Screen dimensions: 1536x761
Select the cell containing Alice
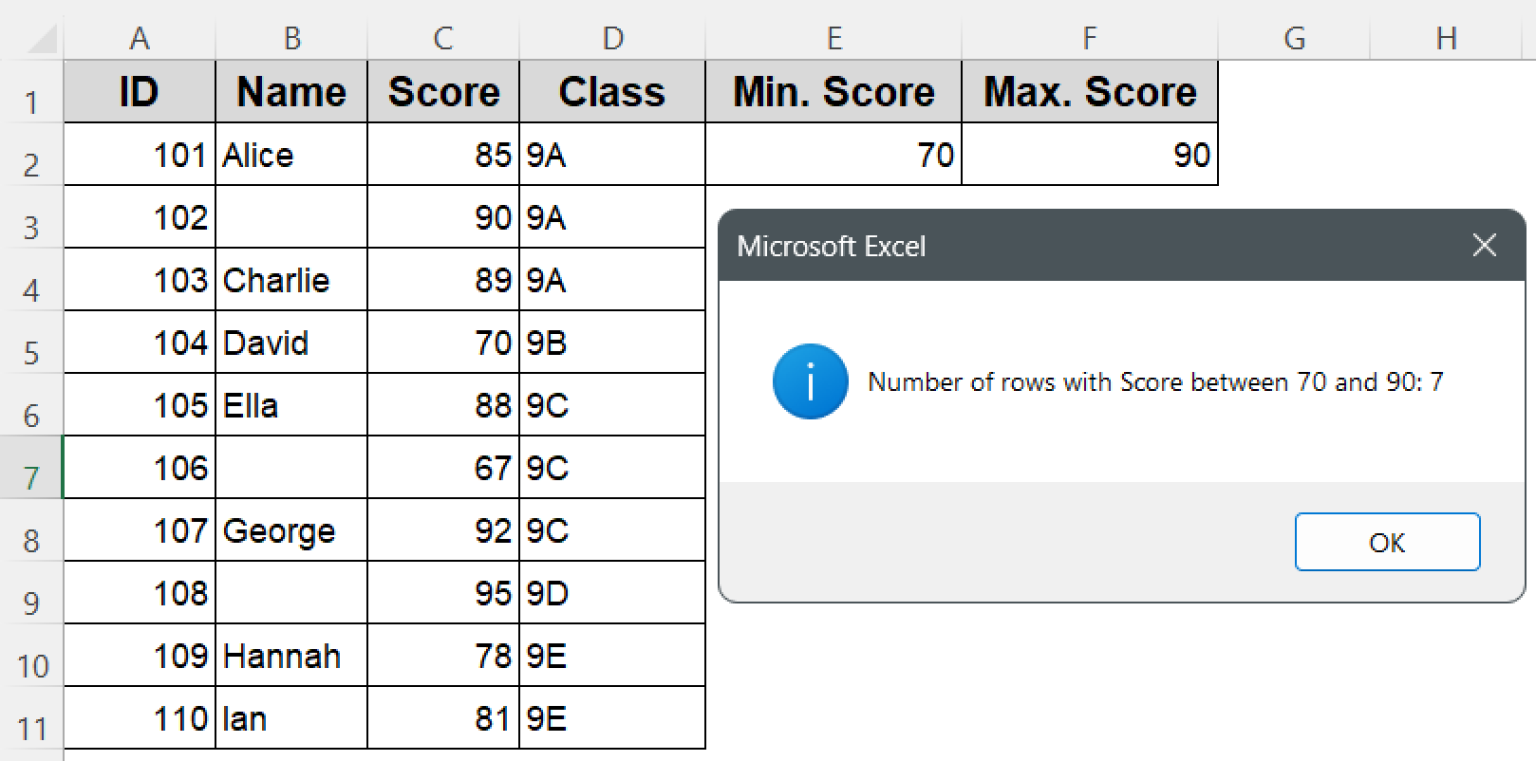[x=291, y=155]
